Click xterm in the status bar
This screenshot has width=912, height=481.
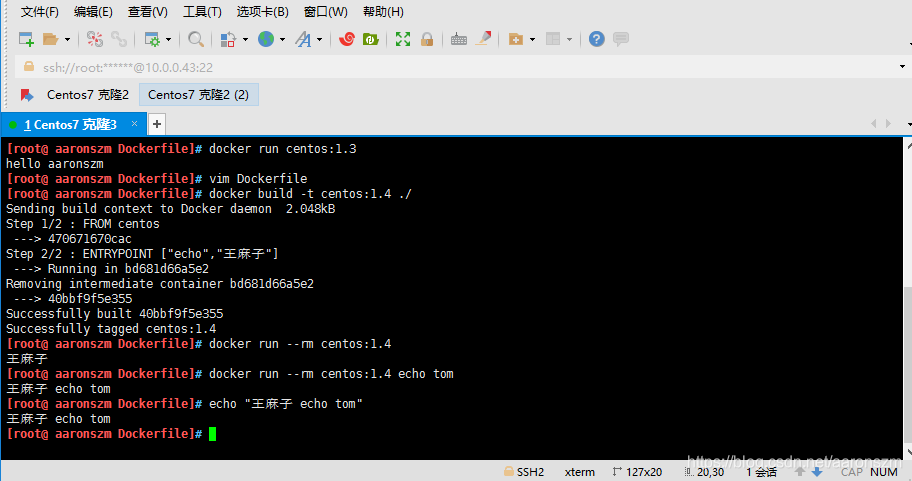click(579, 472)
